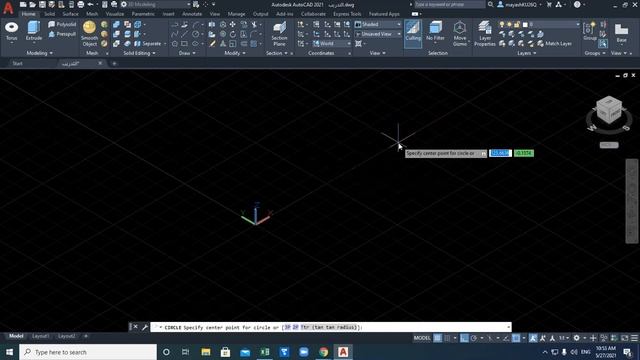Use the Match Layer tool
Viewport: 640px width, 360px height.
[554, 44]
